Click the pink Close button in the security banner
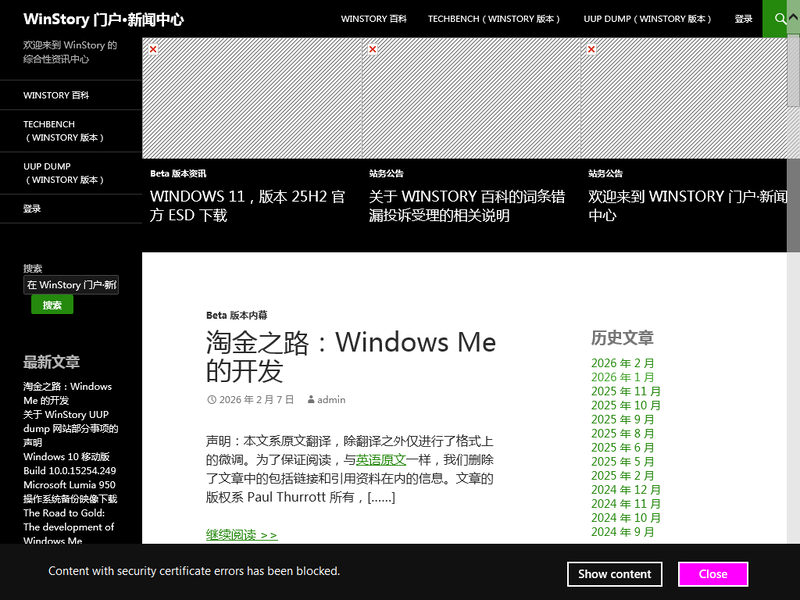 713,574
